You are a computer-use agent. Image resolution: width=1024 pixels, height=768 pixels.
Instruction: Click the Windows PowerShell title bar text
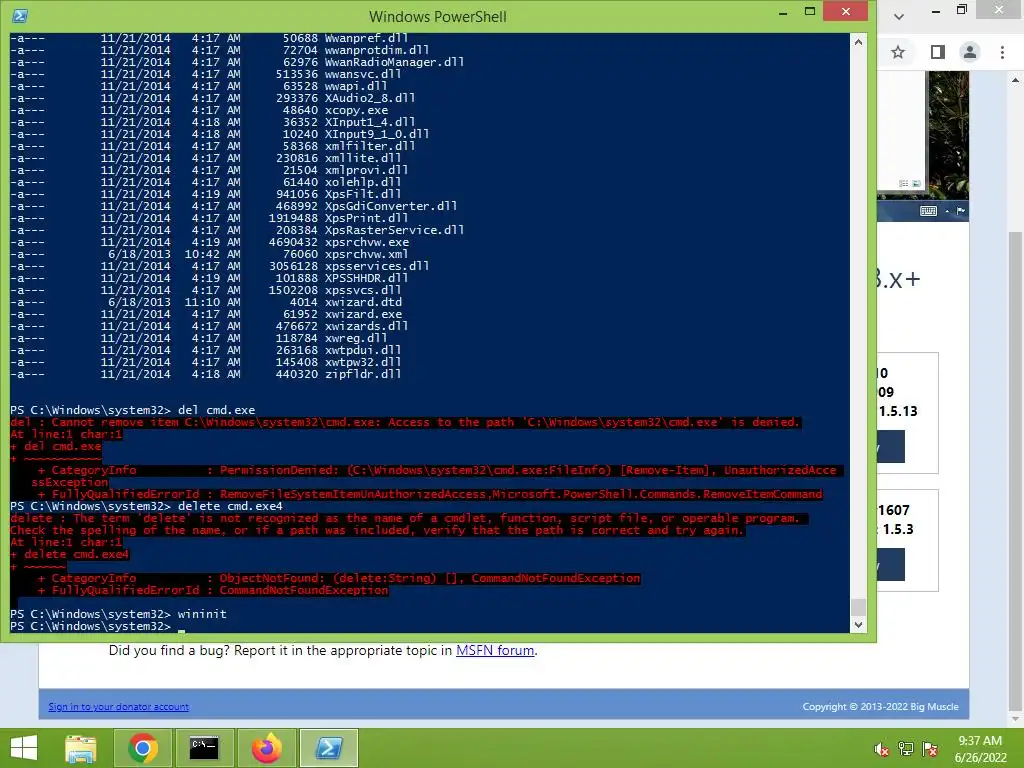coord(438,16)
